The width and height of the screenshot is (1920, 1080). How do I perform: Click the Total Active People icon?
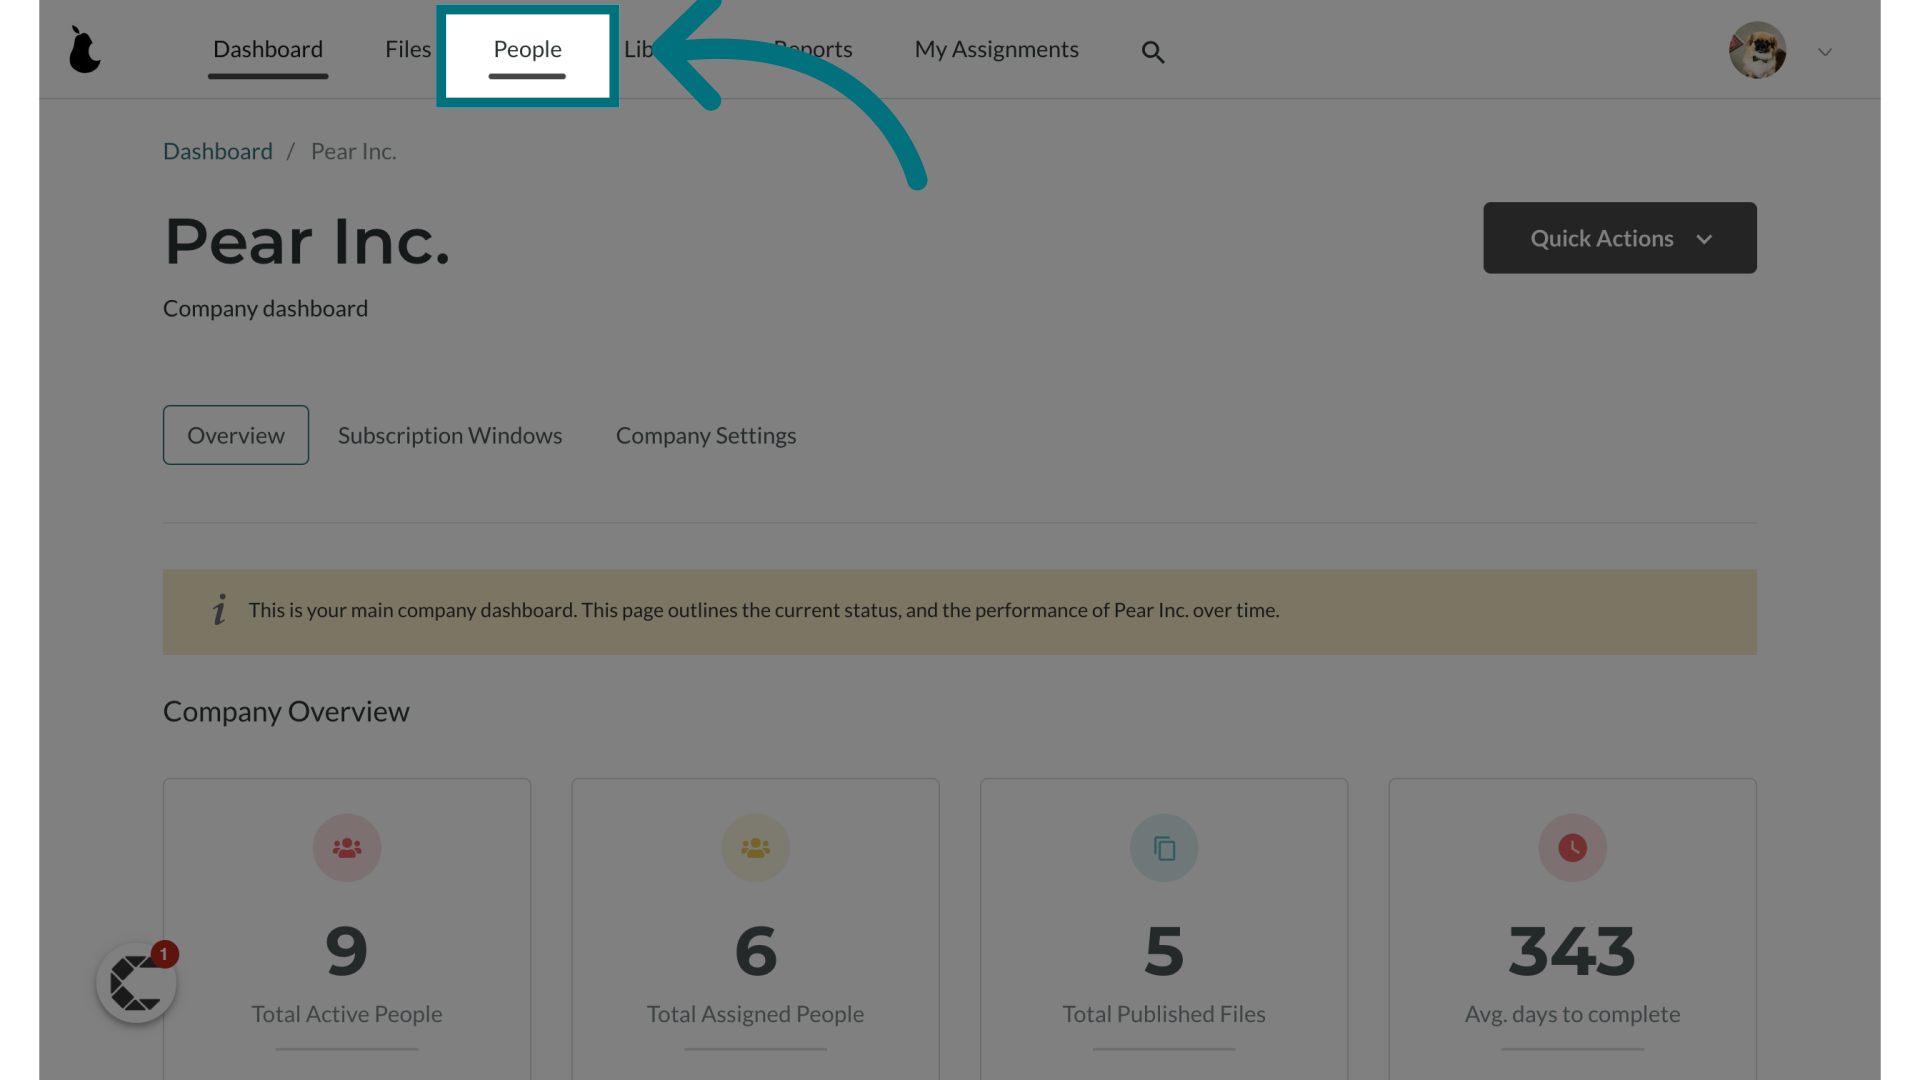[x=347, y=848]
